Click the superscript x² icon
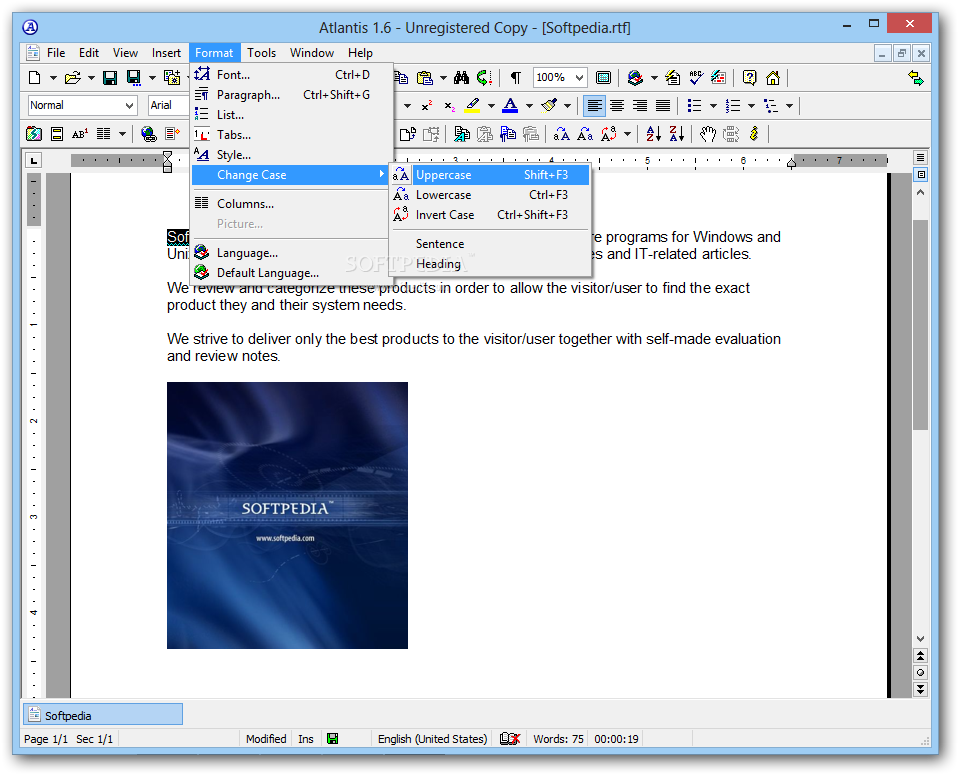The width and height of the screenshot is (959, 775). tap(427, 106)
